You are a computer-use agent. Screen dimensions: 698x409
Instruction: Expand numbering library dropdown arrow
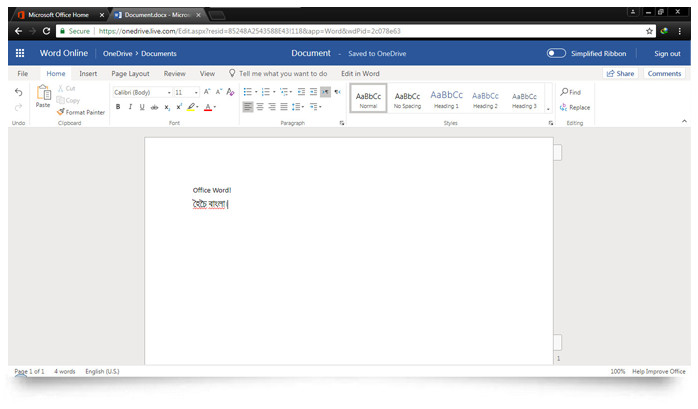[x=274, y=92]
